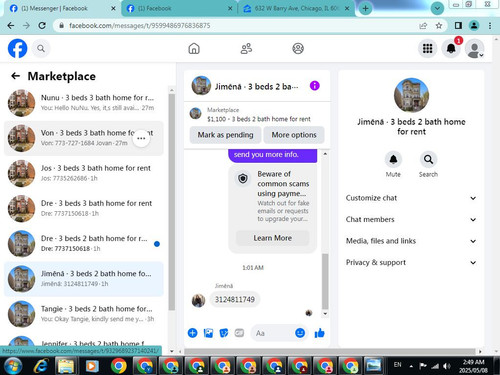Choose a GIF icon in composer
Viewport: 500px width, 375px height.
[239, 333]
